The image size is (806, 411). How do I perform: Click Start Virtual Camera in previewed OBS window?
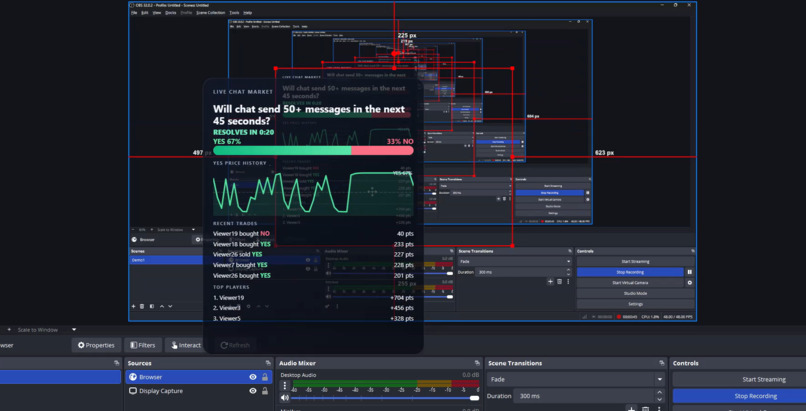pos(630,283)
